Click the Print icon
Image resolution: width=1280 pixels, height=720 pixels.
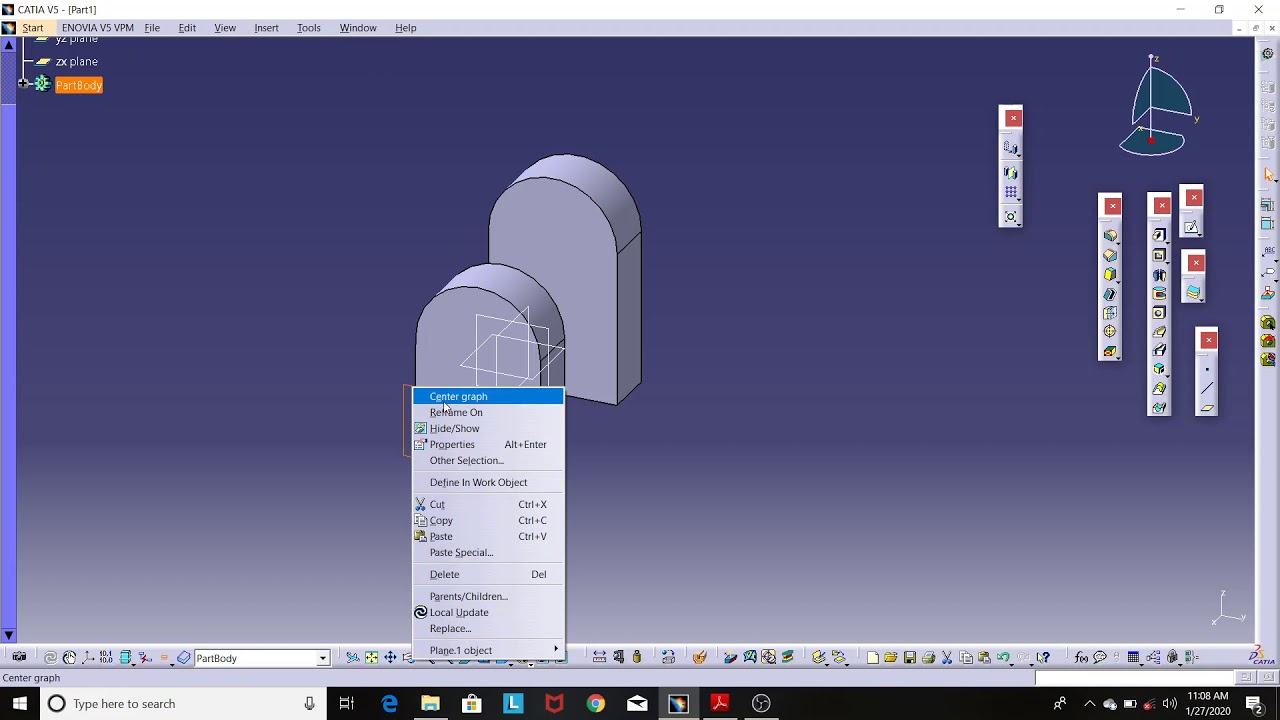(928, 657)
